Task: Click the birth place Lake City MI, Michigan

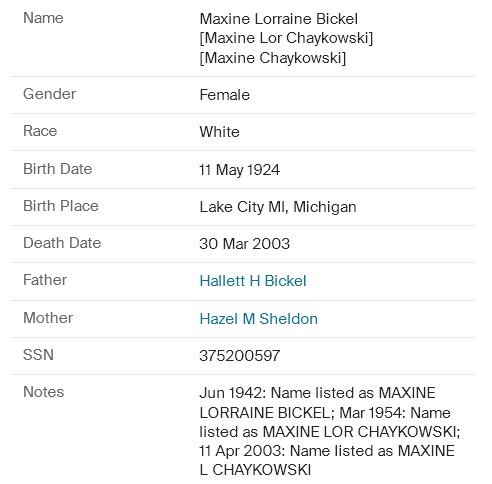Action: point(278,207)
